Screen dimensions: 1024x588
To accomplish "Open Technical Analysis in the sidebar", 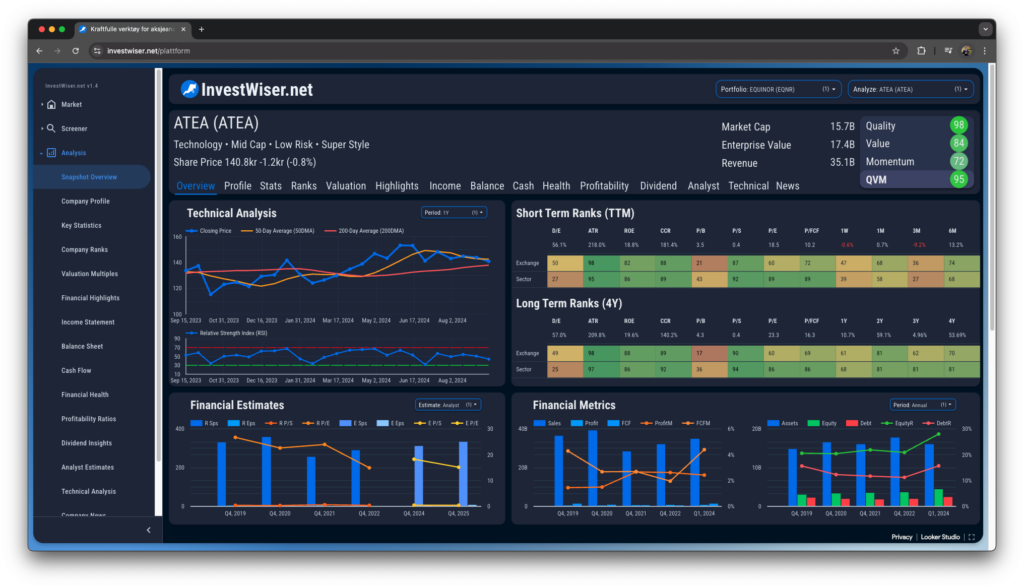I will (x=88, y=491).
